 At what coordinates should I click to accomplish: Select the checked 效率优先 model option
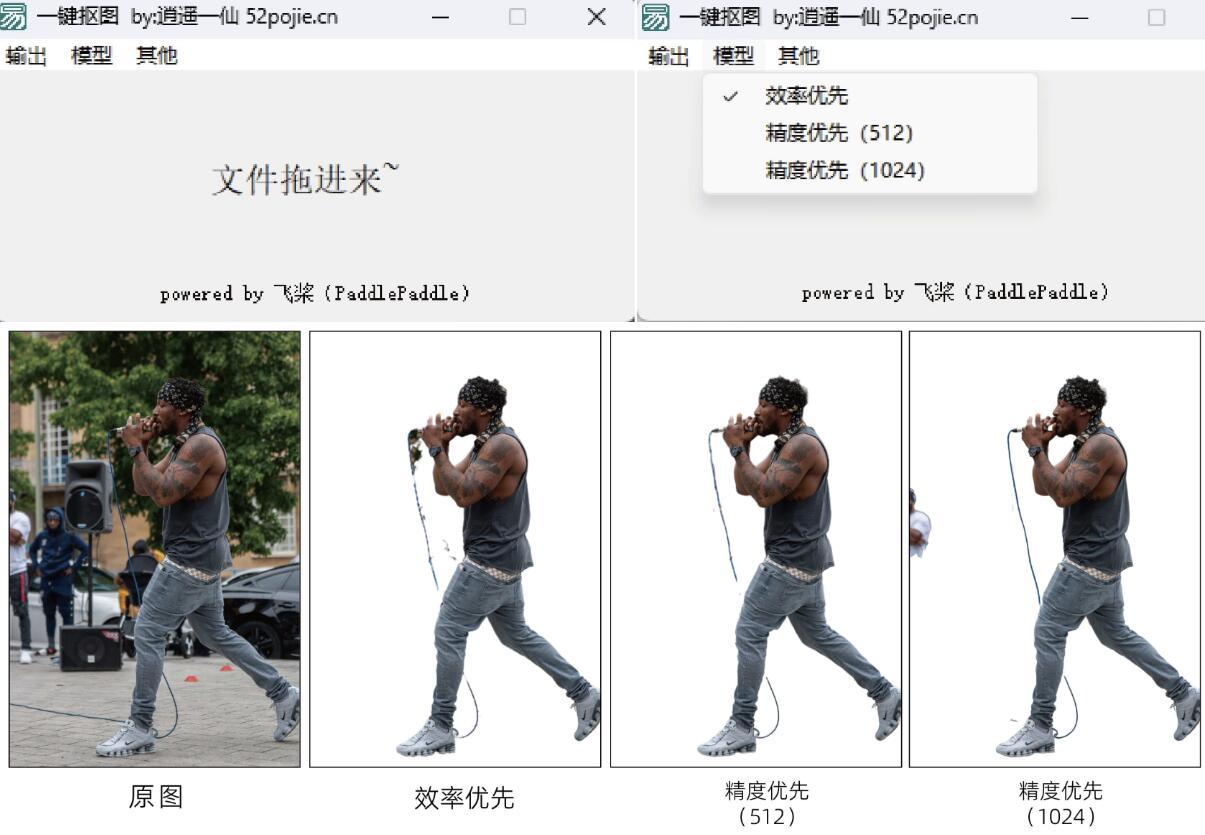(806, 96)
